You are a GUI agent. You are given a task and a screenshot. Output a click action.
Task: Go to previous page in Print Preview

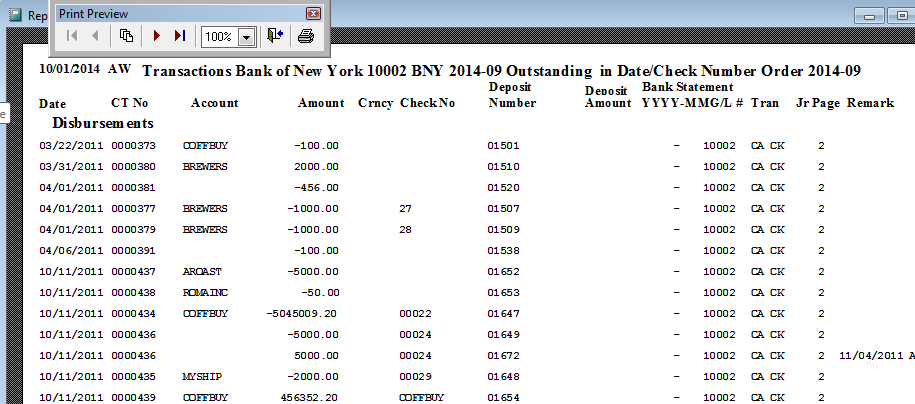point(95,36)
